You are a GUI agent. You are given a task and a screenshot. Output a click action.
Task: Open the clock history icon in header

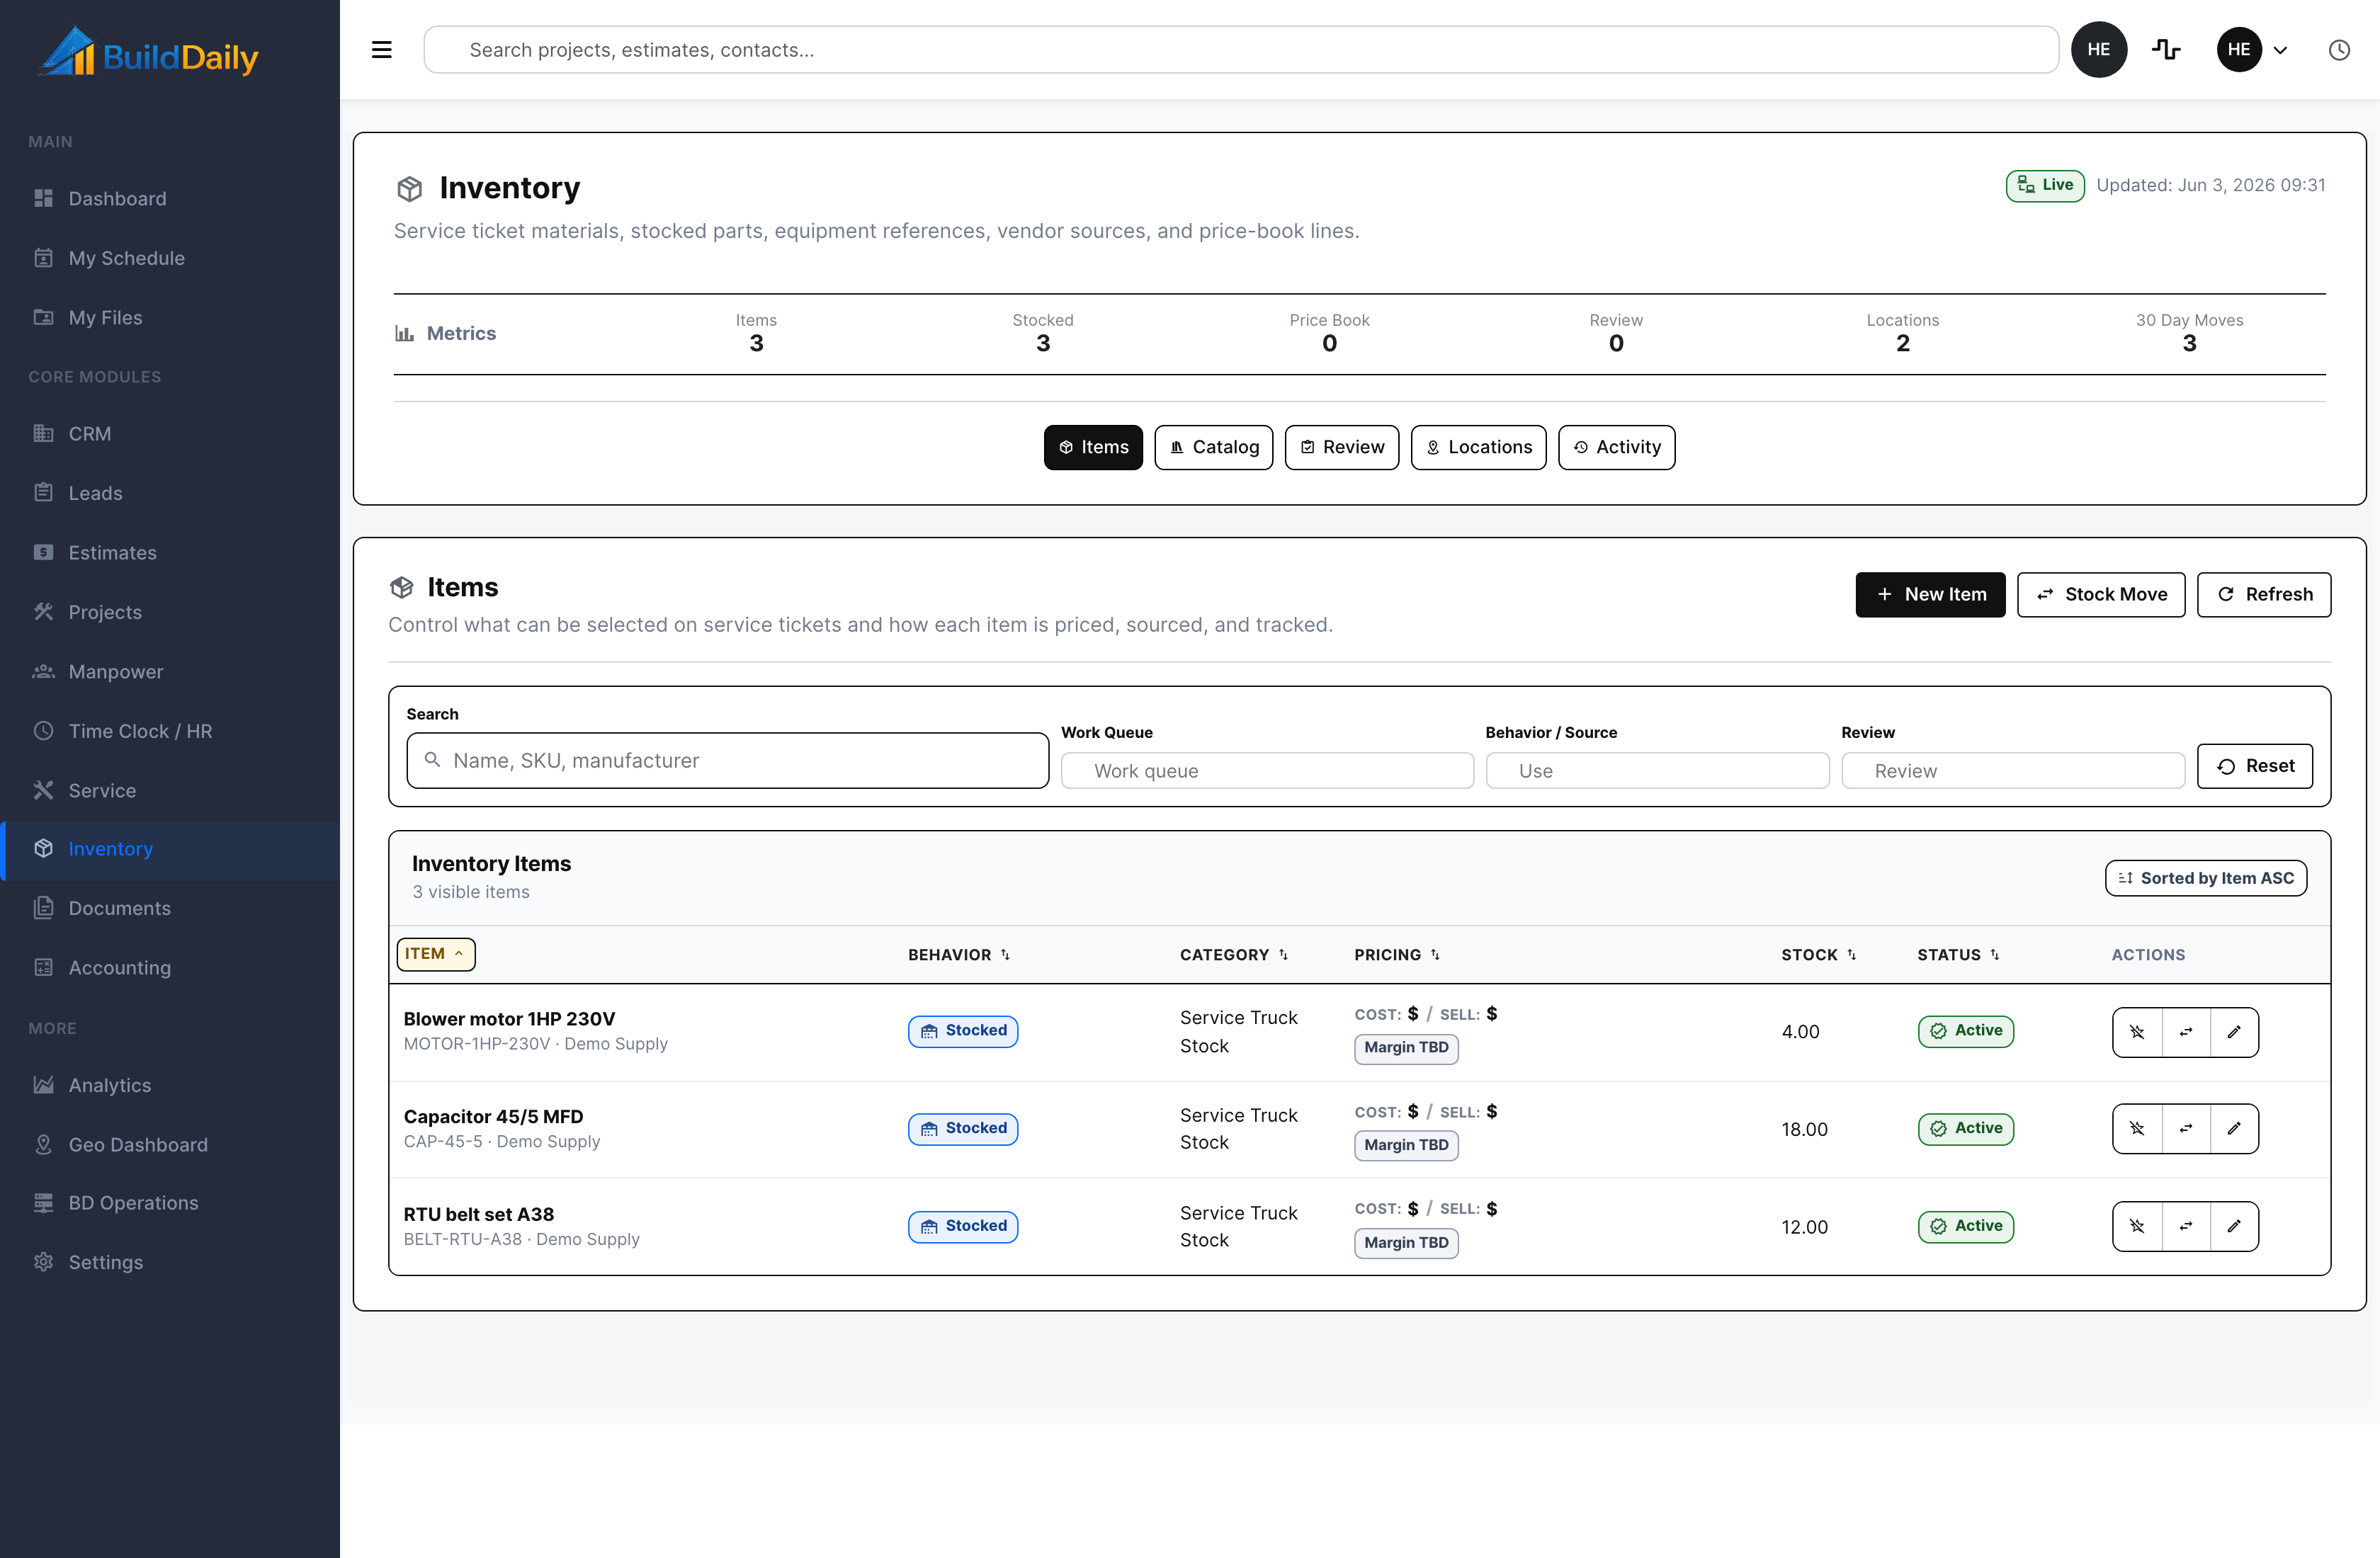coord(2339,50)
